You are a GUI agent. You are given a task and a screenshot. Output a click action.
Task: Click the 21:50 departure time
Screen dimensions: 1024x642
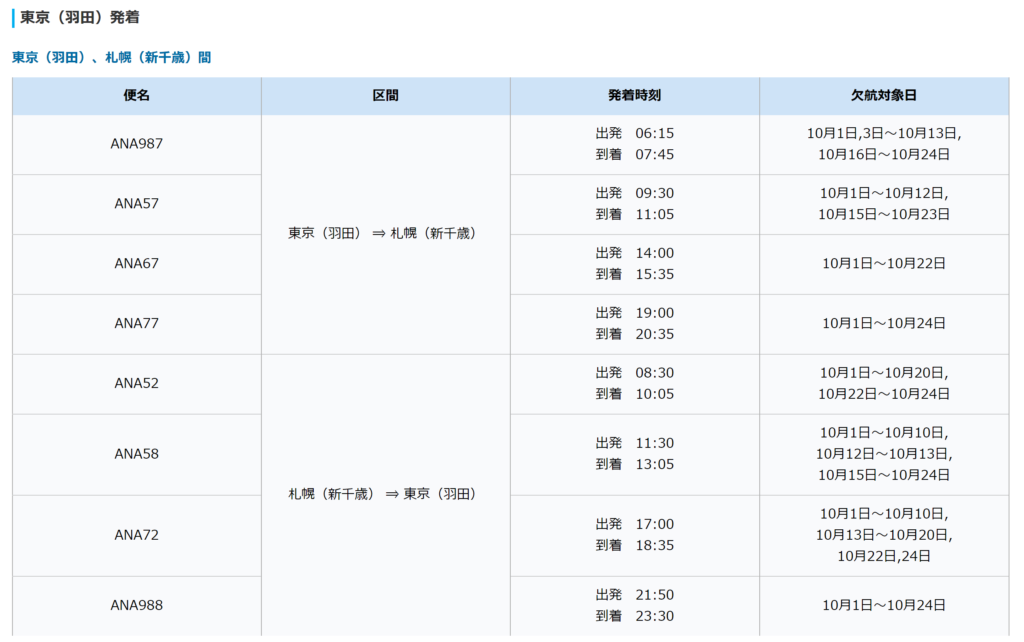coord(654,595)
